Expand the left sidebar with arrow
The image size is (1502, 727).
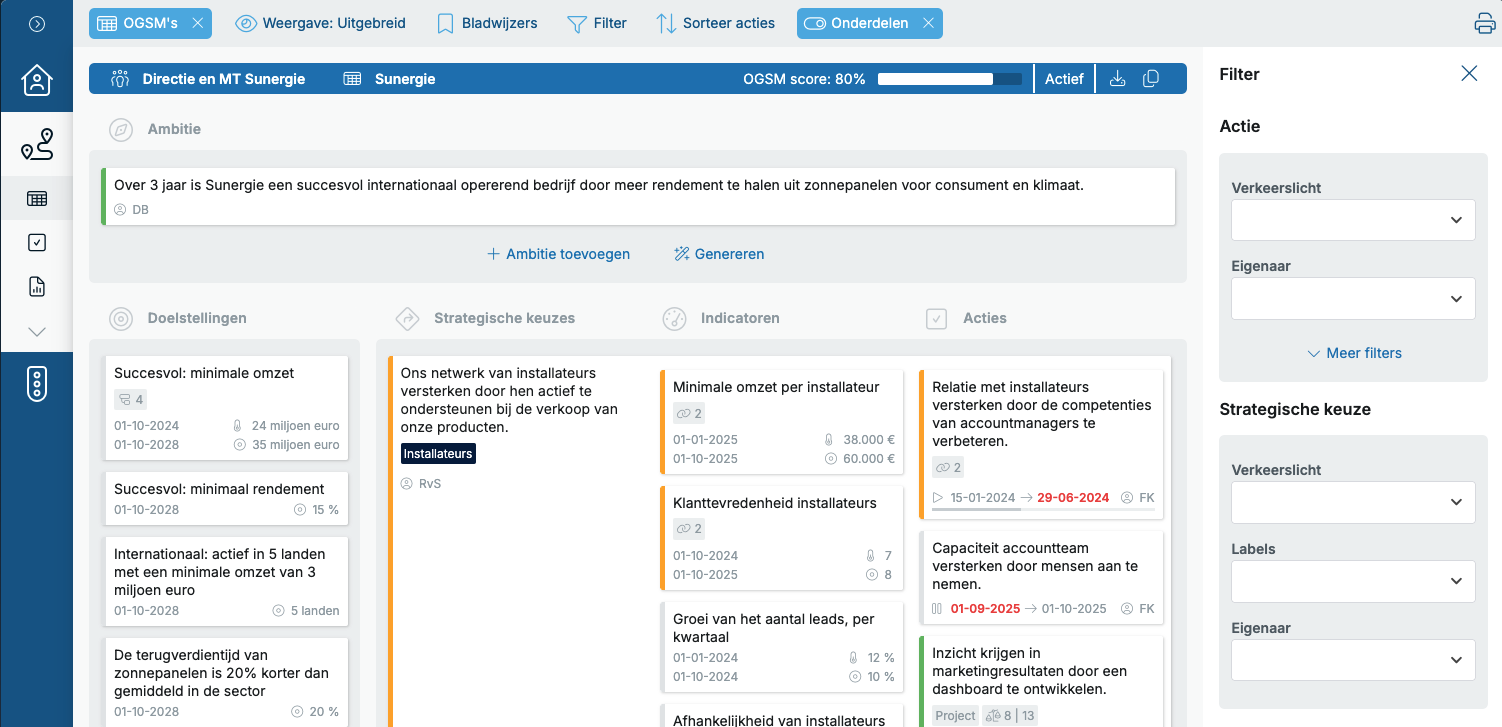click(x=37, y=24)
